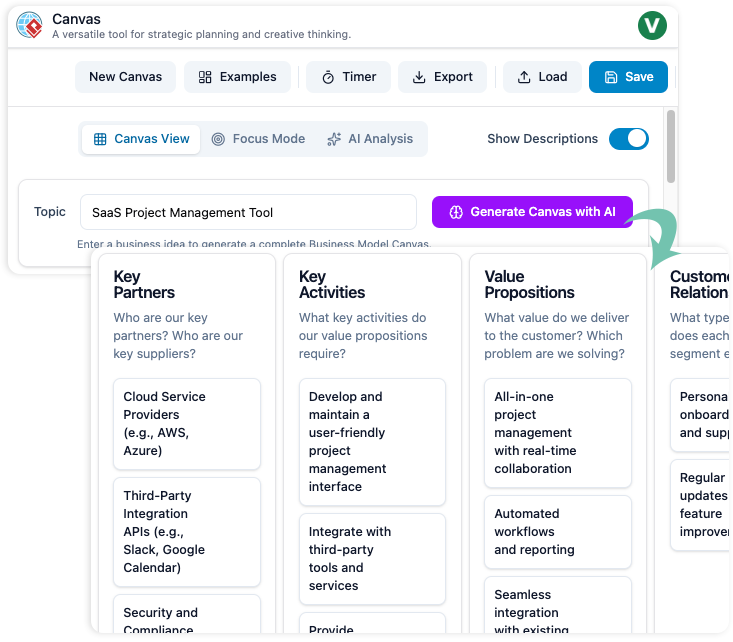The height and width of the screenshot is (642, 733).
Task: Open the AI Analysis tab
Action: pyautogui.click(x=369, y=139)
